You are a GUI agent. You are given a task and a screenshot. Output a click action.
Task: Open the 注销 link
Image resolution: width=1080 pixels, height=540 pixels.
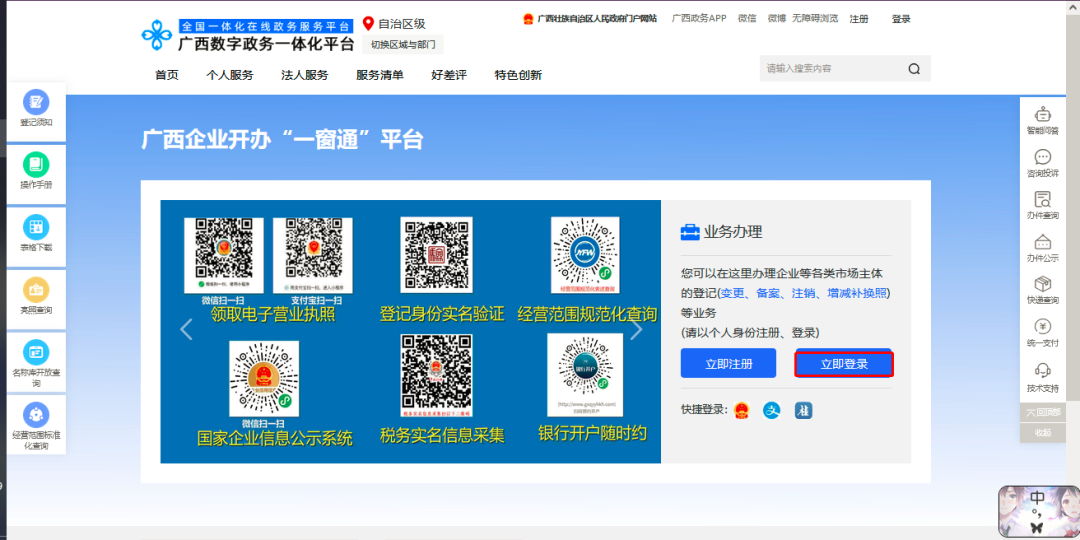[x=804, y=293]
